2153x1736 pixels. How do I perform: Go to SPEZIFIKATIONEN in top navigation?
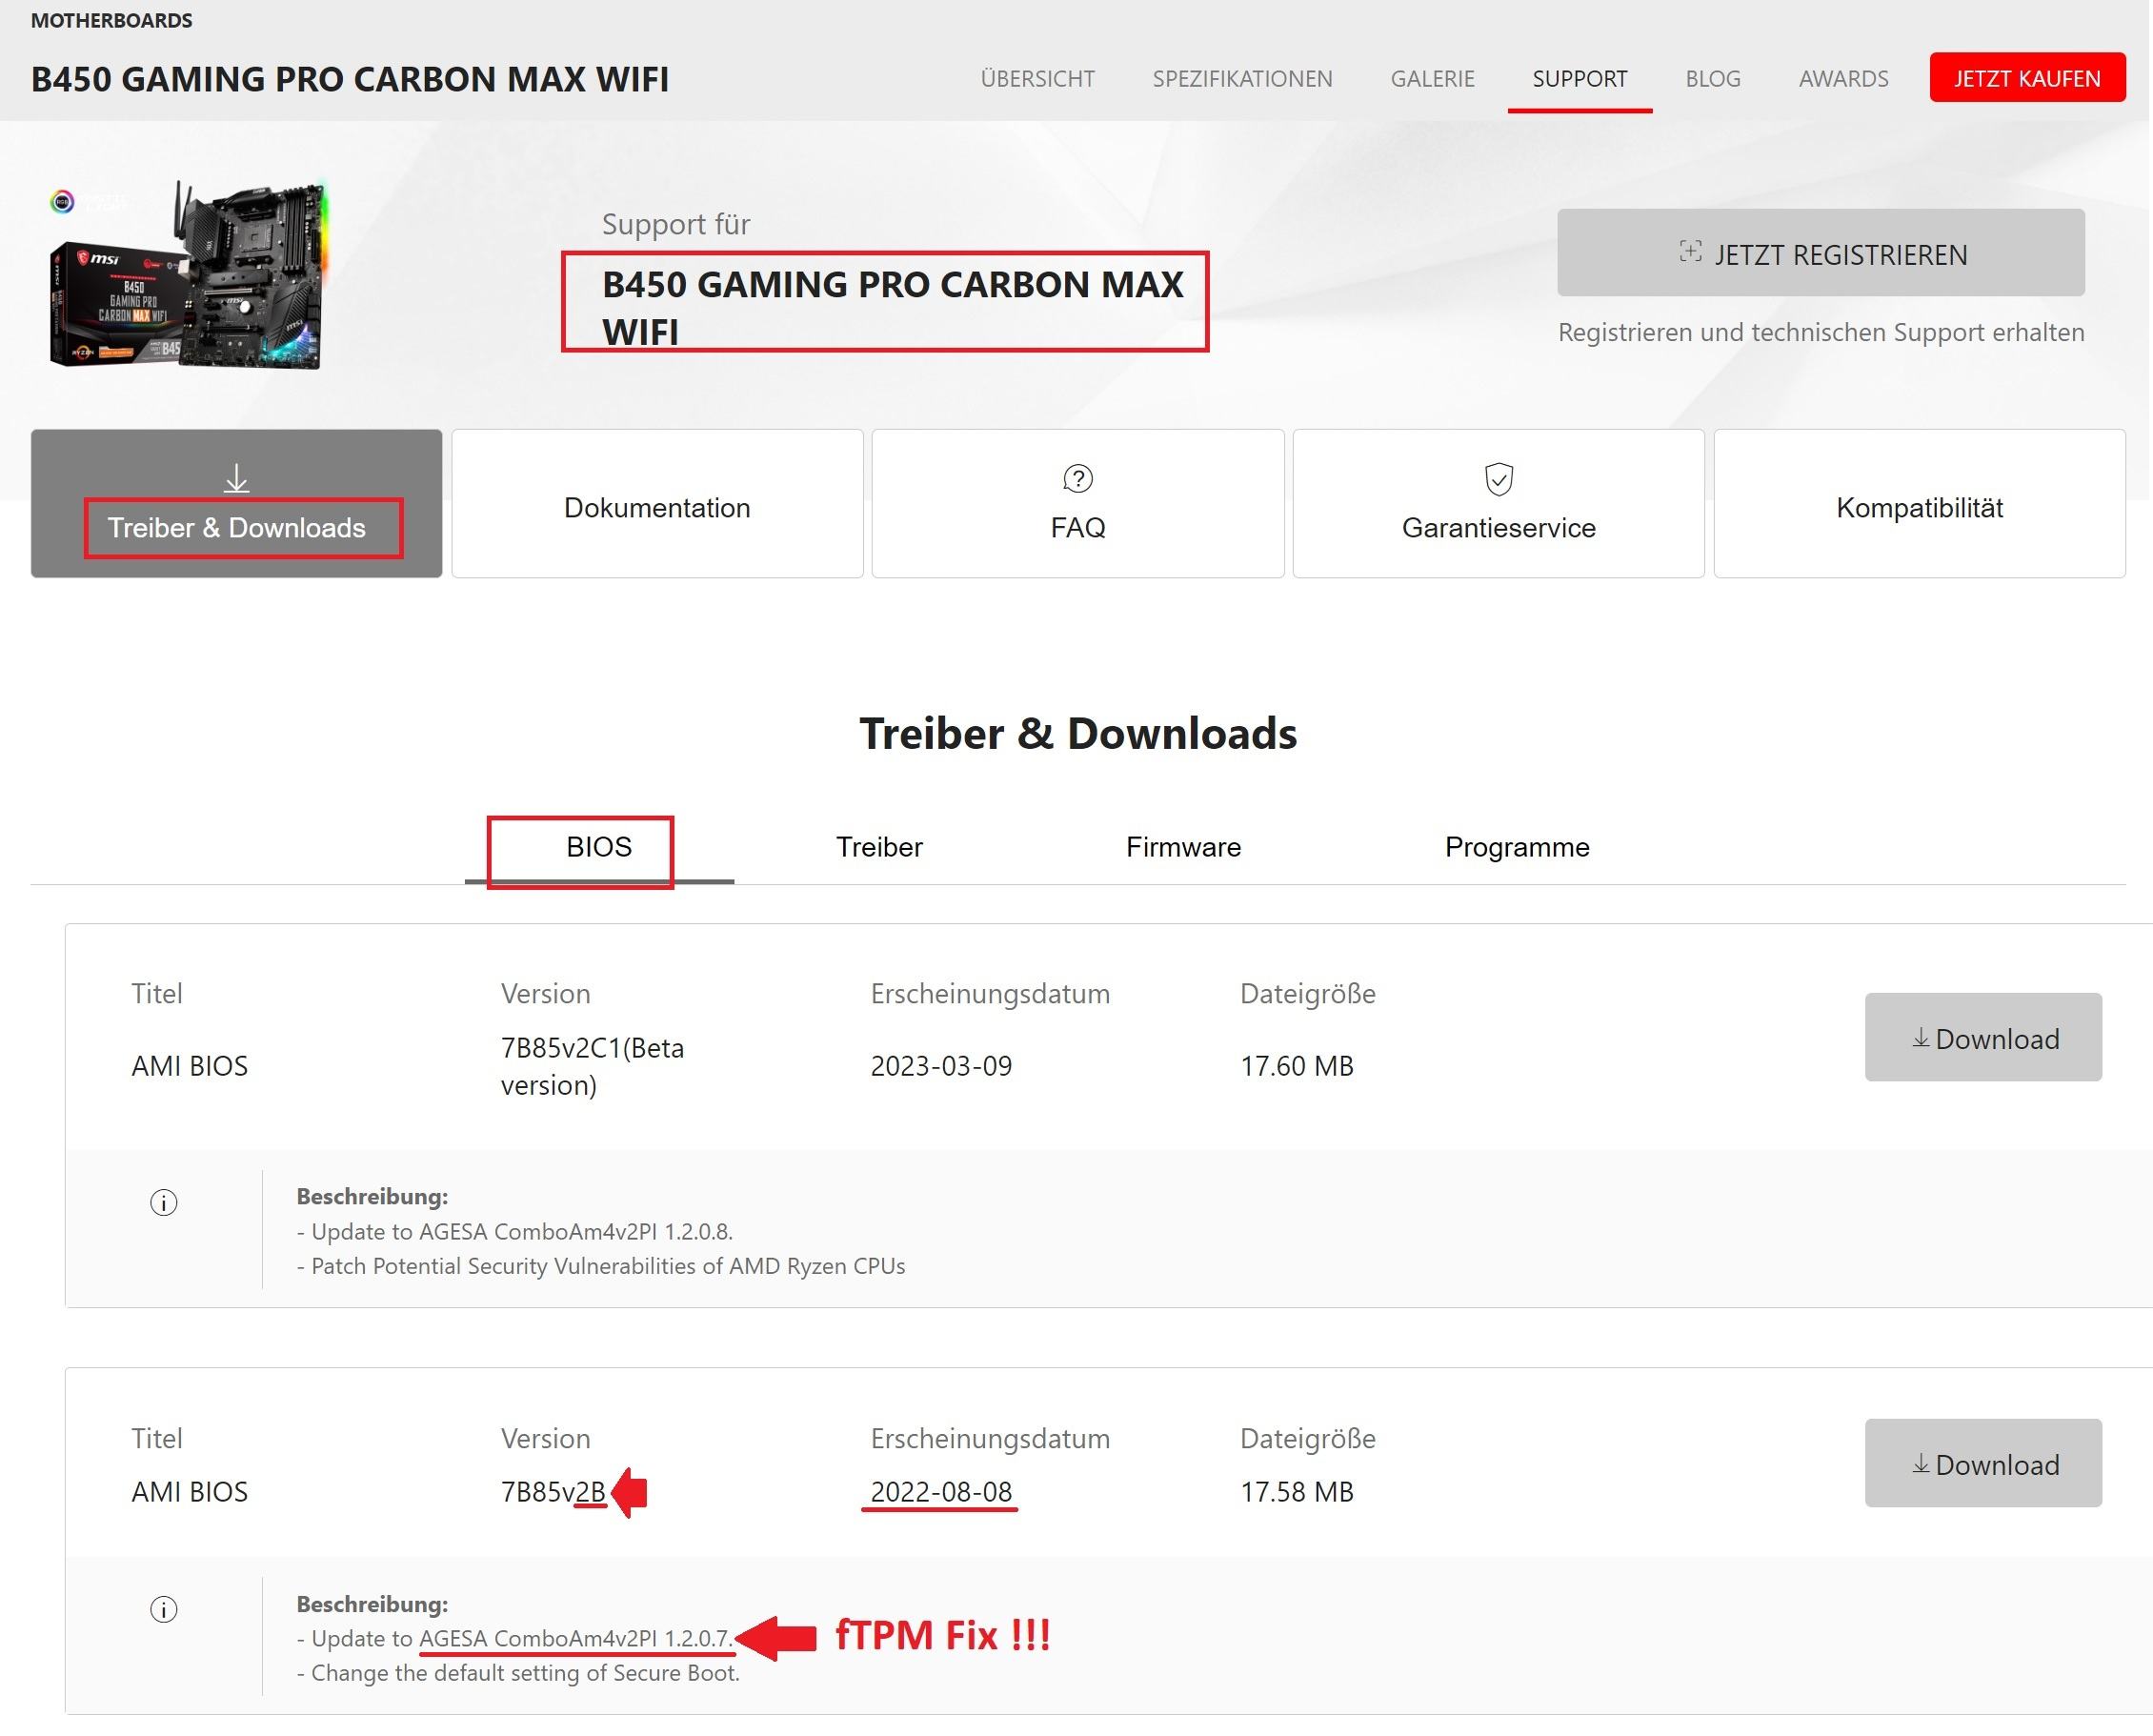1241,79
